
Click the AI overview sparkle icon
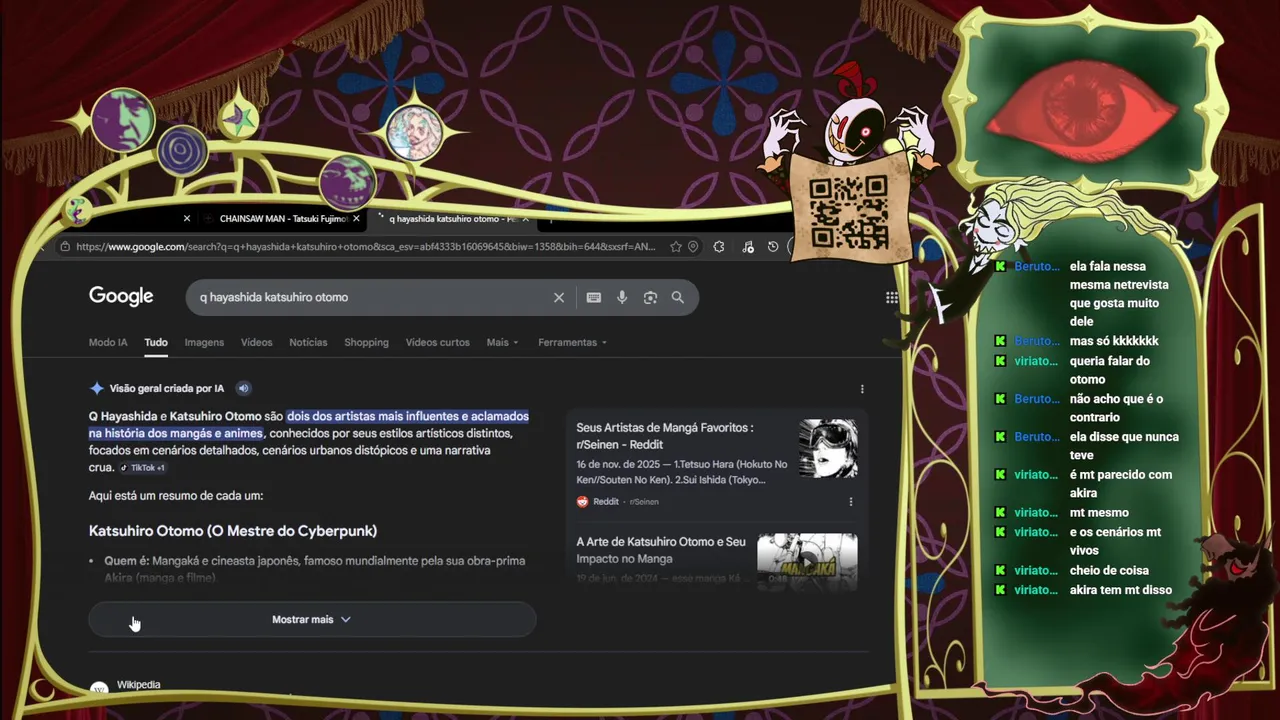click(97, 388)
